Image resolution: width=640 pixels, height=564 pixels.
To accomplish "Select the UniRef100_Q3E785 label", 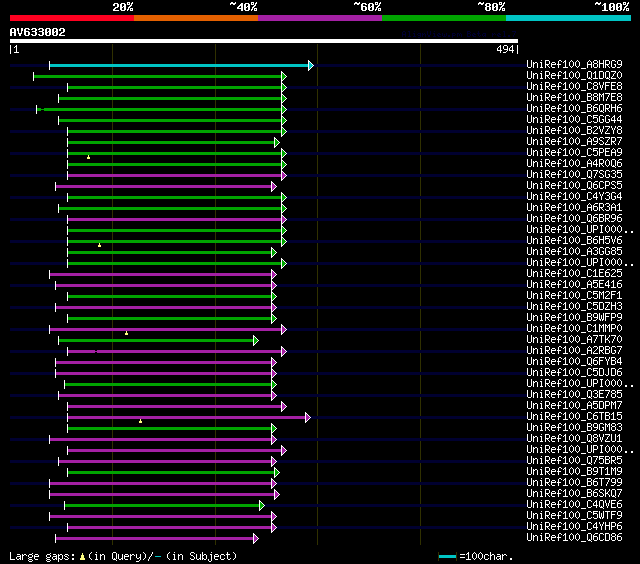I will tap(574, 395).
